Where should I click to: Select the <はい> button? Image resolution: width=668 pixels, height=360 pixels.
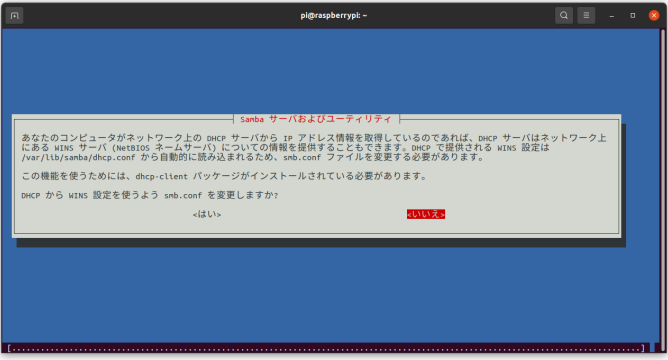[x=207, y=214]
